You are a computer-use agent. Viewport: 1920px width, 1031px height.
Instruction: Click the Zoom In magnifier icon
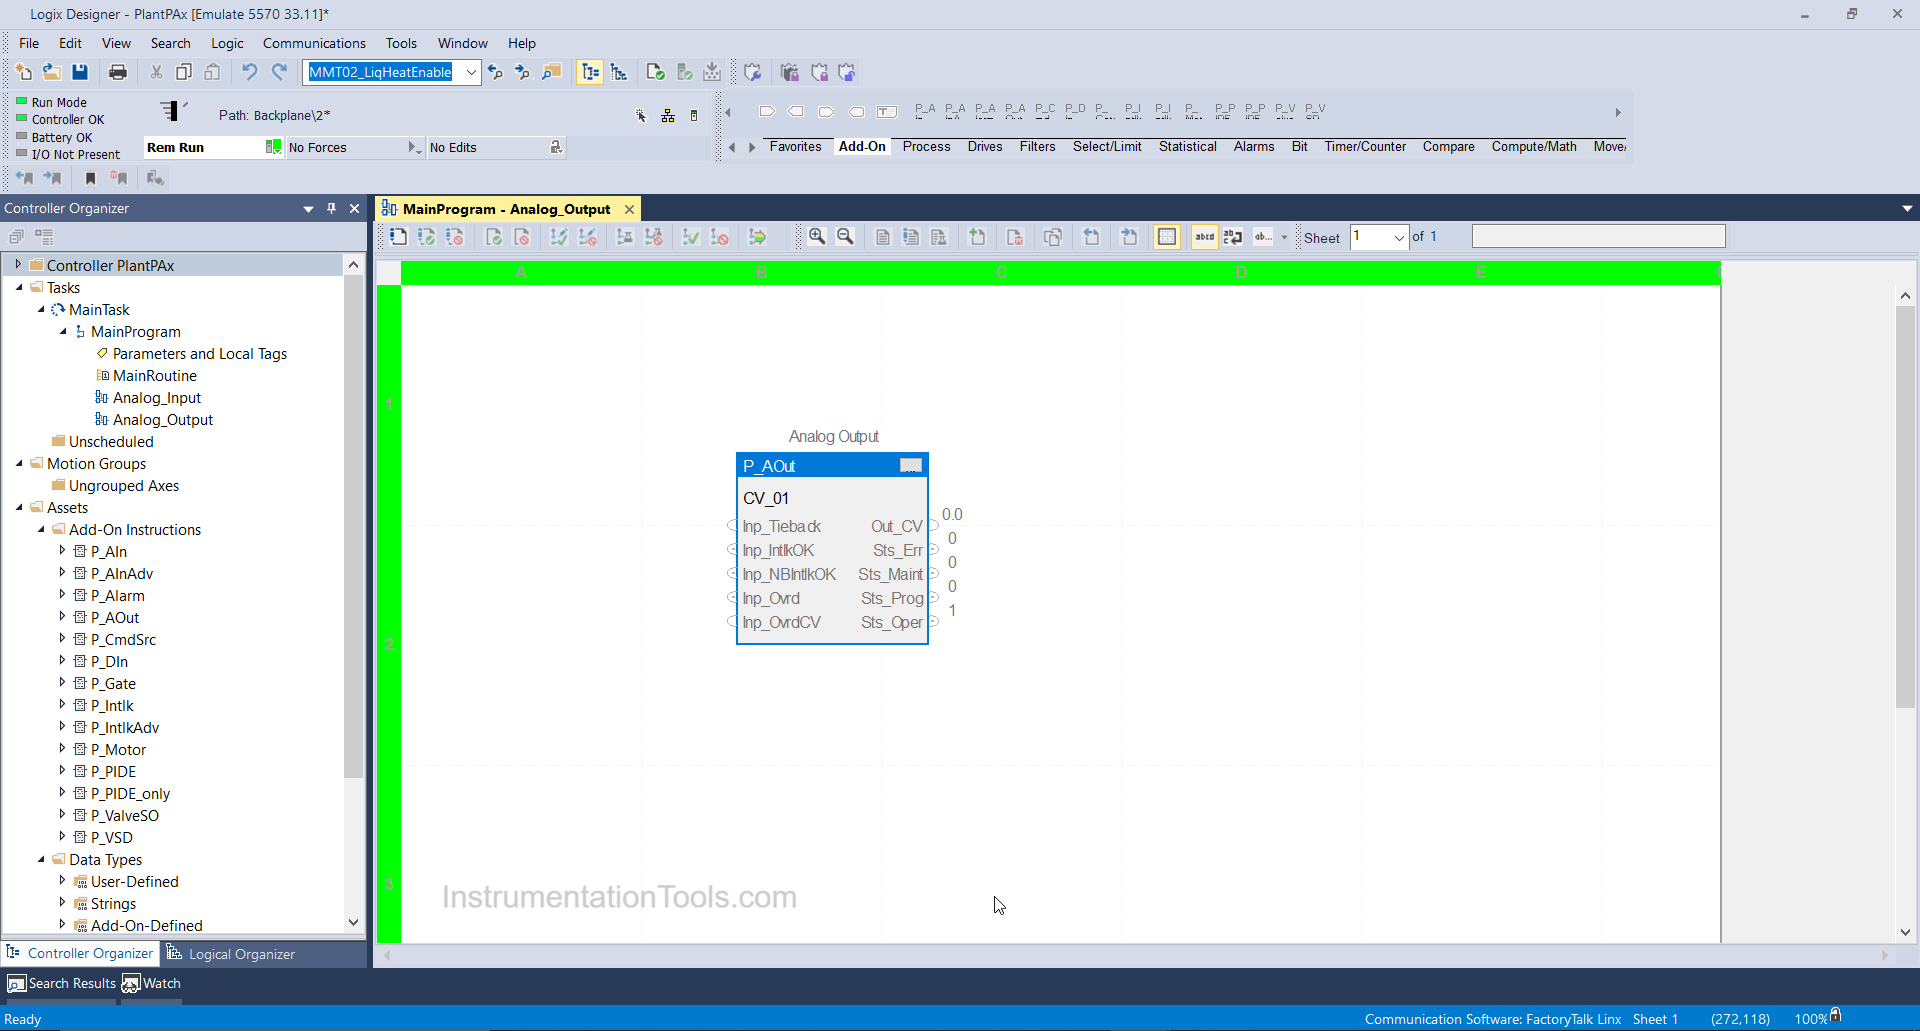[817, 237]
